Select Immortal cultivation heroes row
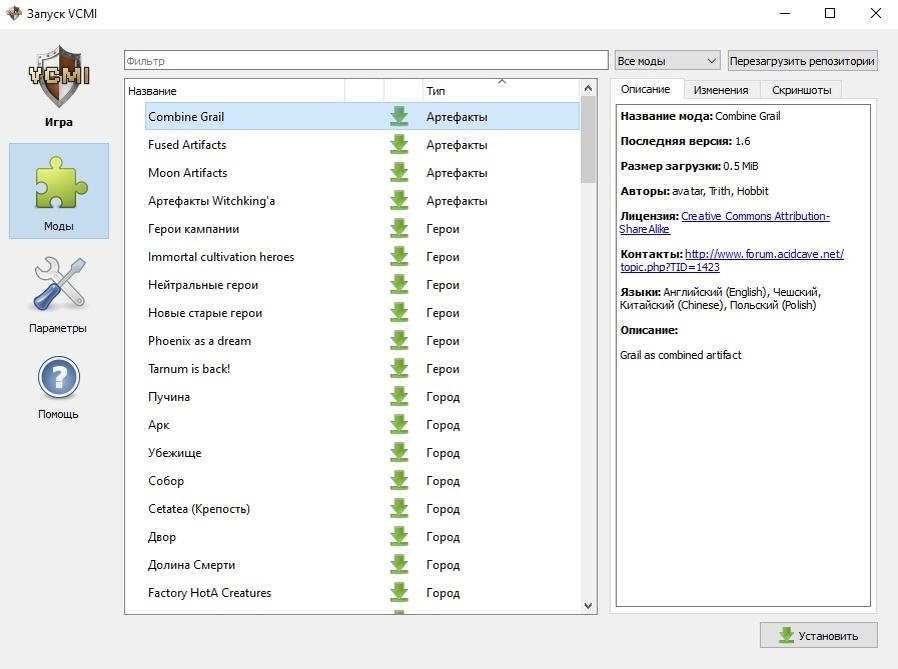 pyautogui.click(x=363, y=257)
